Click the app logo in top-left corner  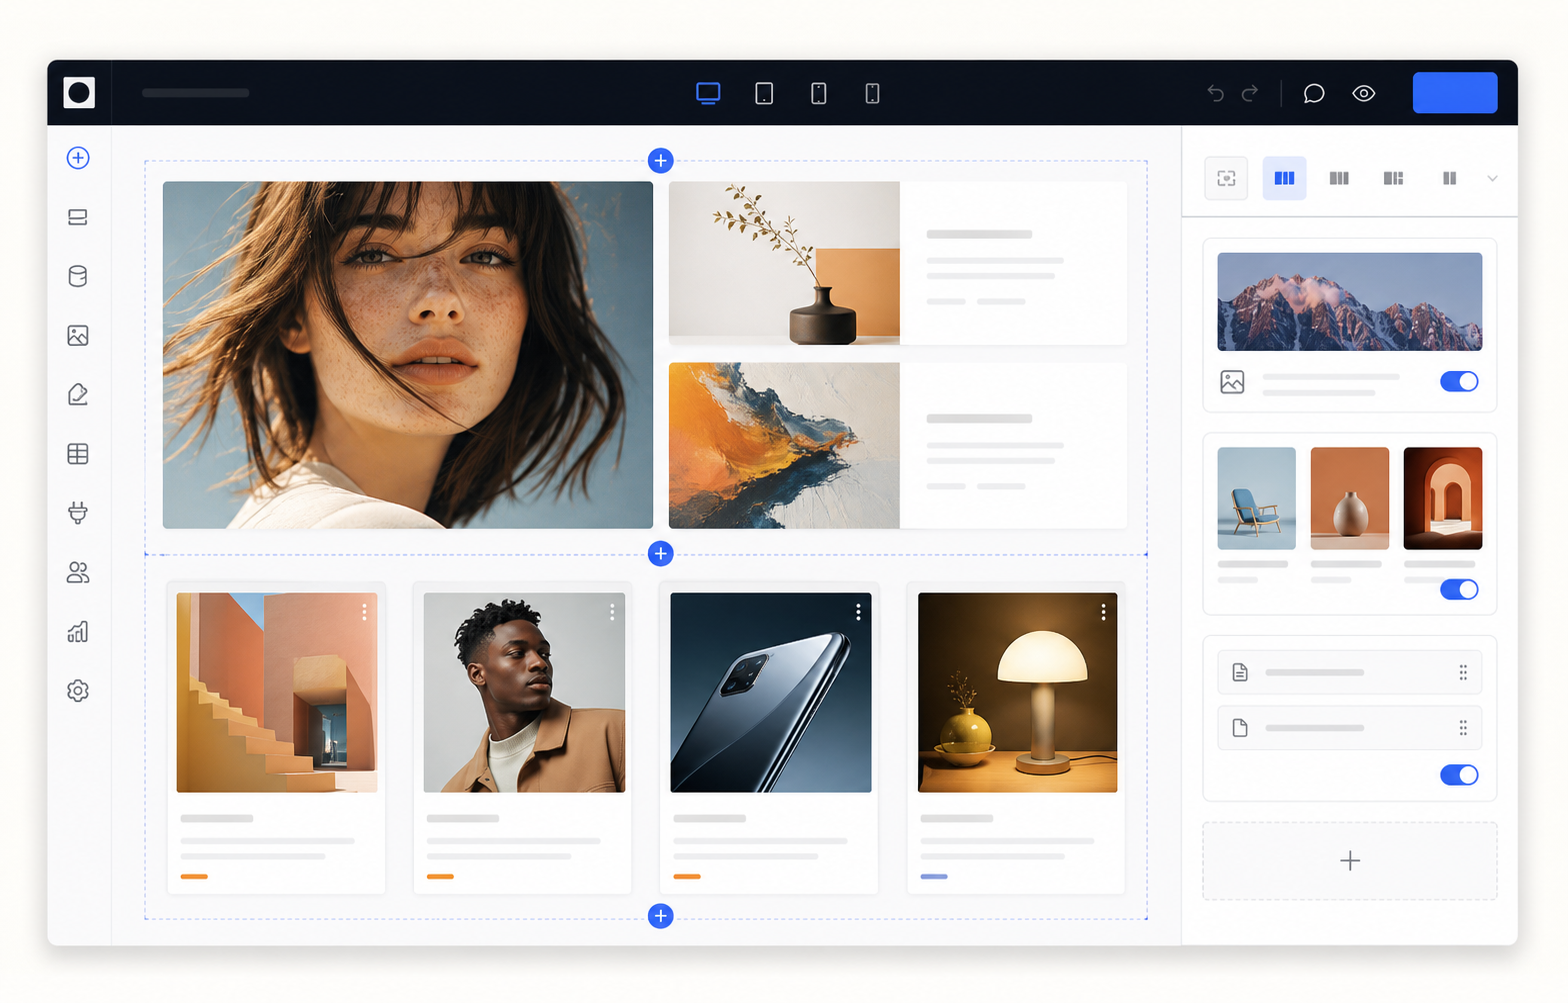(79, 92)
